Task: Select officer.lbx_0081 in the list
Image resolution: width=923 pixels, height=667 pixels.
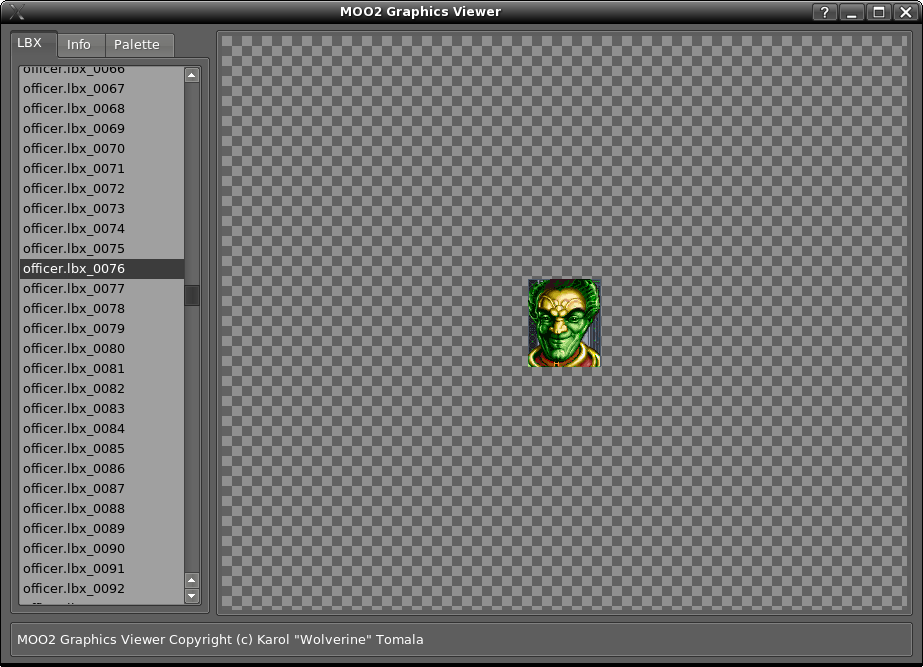Action: (x=102, y=369)
